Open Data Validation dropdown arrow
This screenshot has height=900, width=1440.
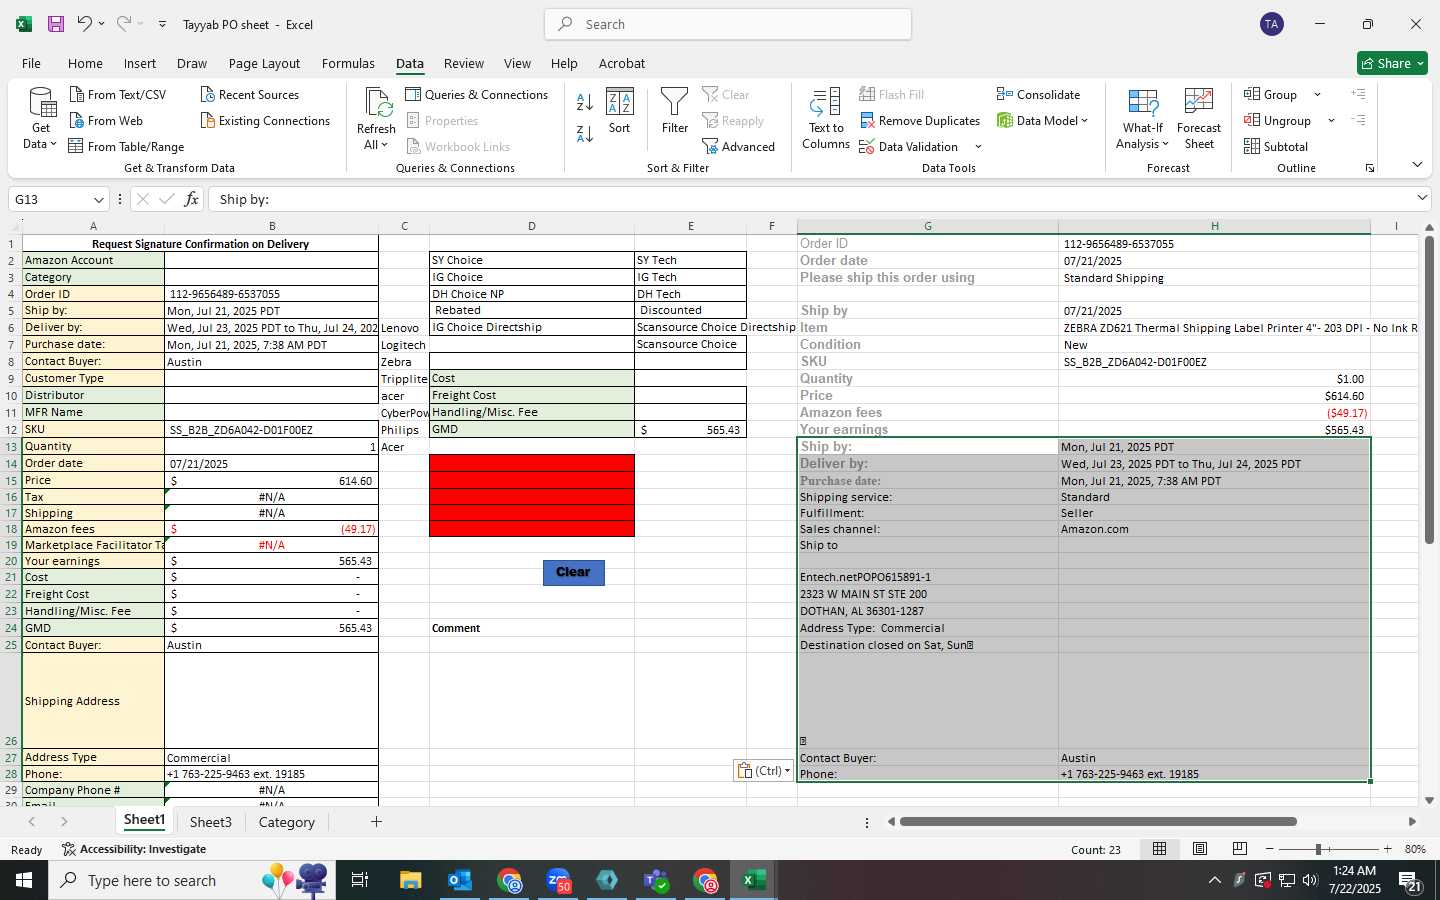coord(978,147)
